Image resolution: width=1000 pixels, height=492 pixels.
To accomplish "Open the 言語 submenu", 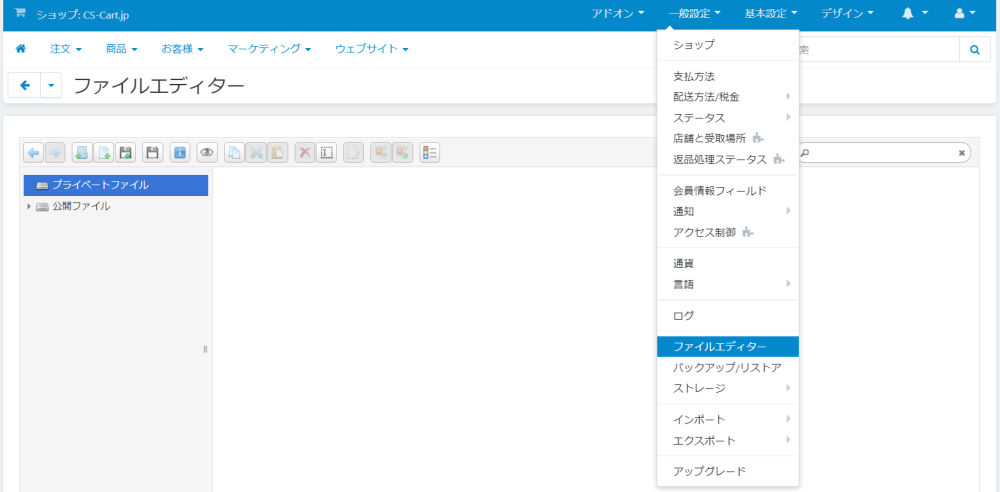I will coord(728,284).
